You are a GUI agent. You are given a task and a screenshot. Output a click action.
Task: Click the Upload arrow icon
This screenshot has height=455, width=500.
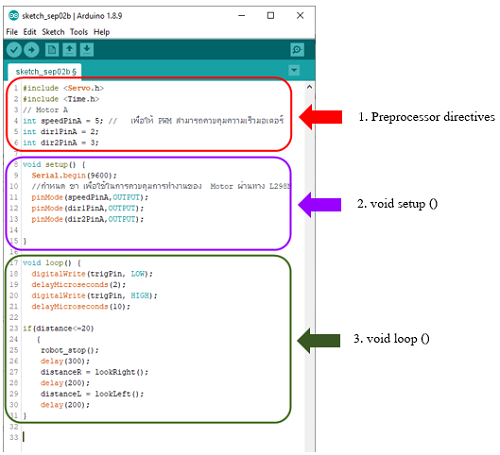[31, 50]
